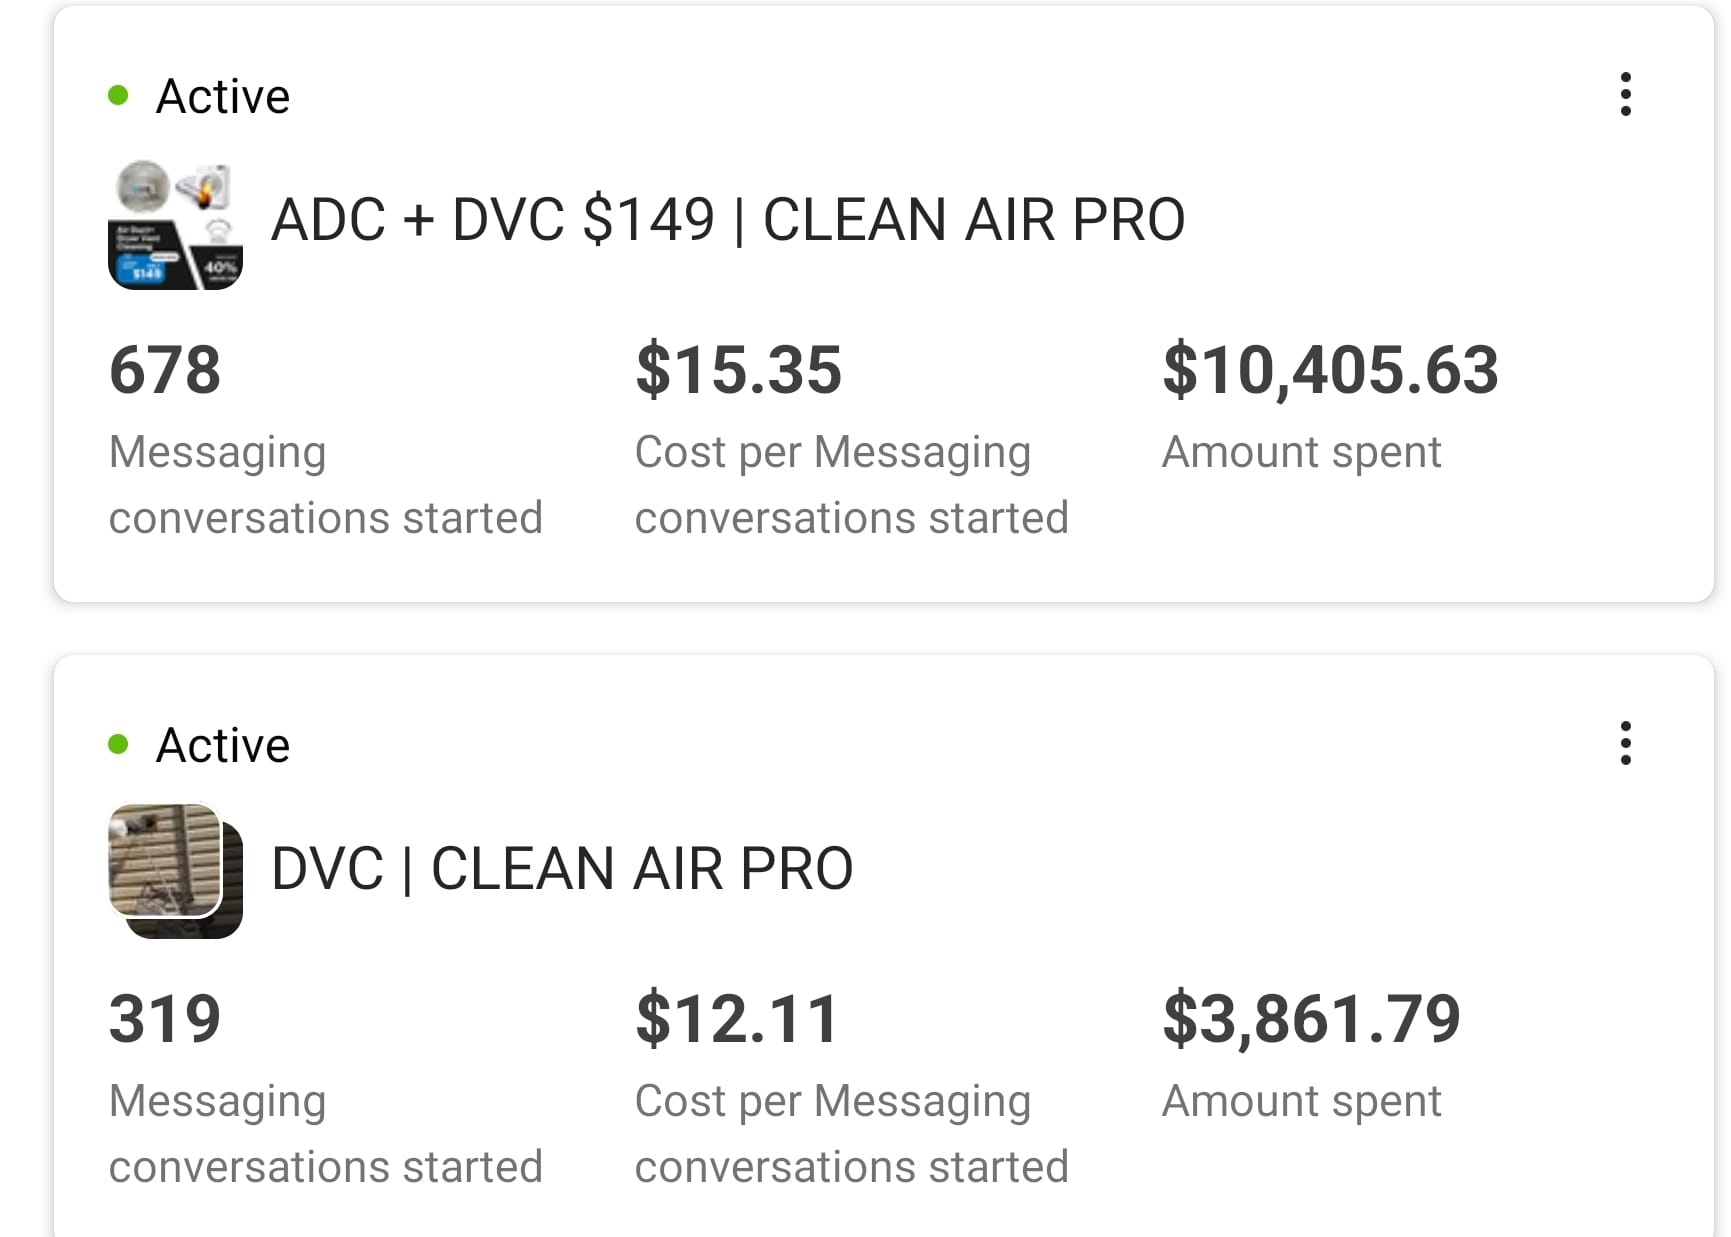The height and width of the screenshot is (1237, 1731).
Task: Open three-dot menu for ADC + DVC campaign
Action: coord(1625,94)
